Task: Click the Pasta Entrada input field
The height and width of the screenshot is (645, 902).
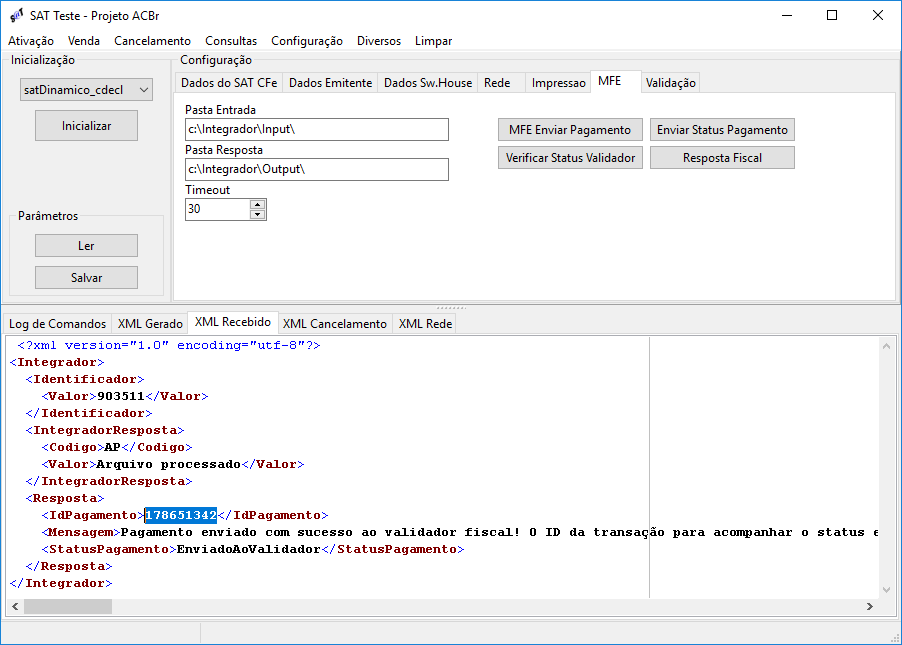Action: tap(317, 129)
